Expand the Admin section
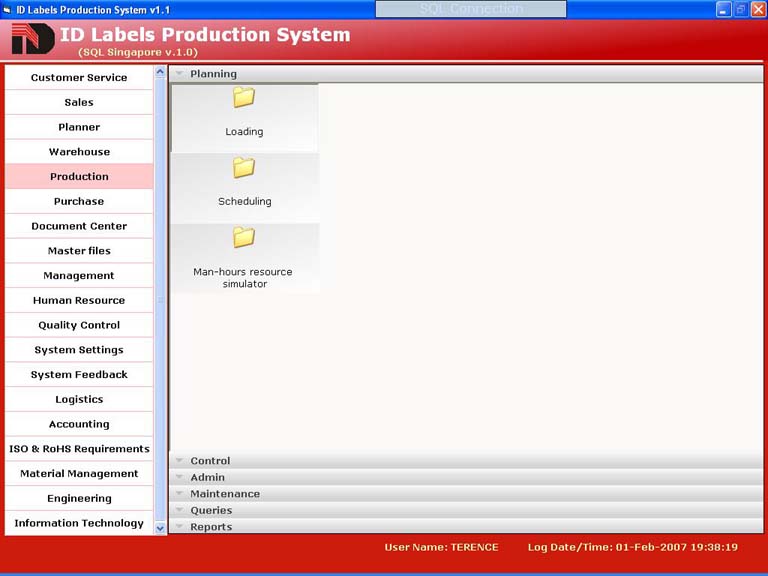This screenshot has height=576, width=768. click(x=207, y=478)
